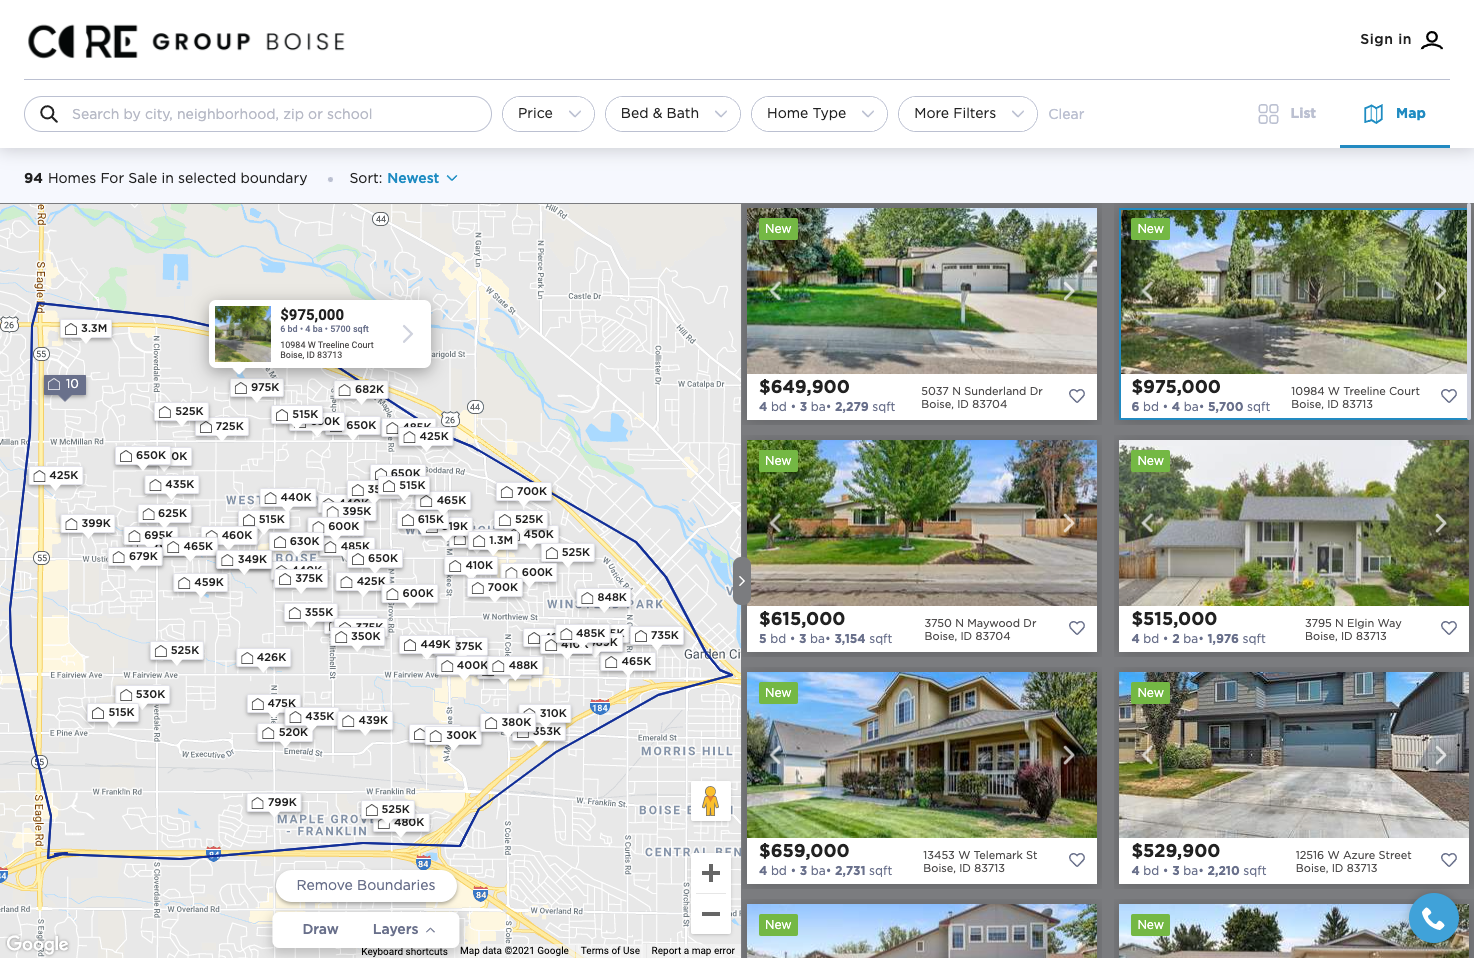Click the Clear filters link
The height and width of the screenshot is (958, 1474).
click(x=1066, y=114)
